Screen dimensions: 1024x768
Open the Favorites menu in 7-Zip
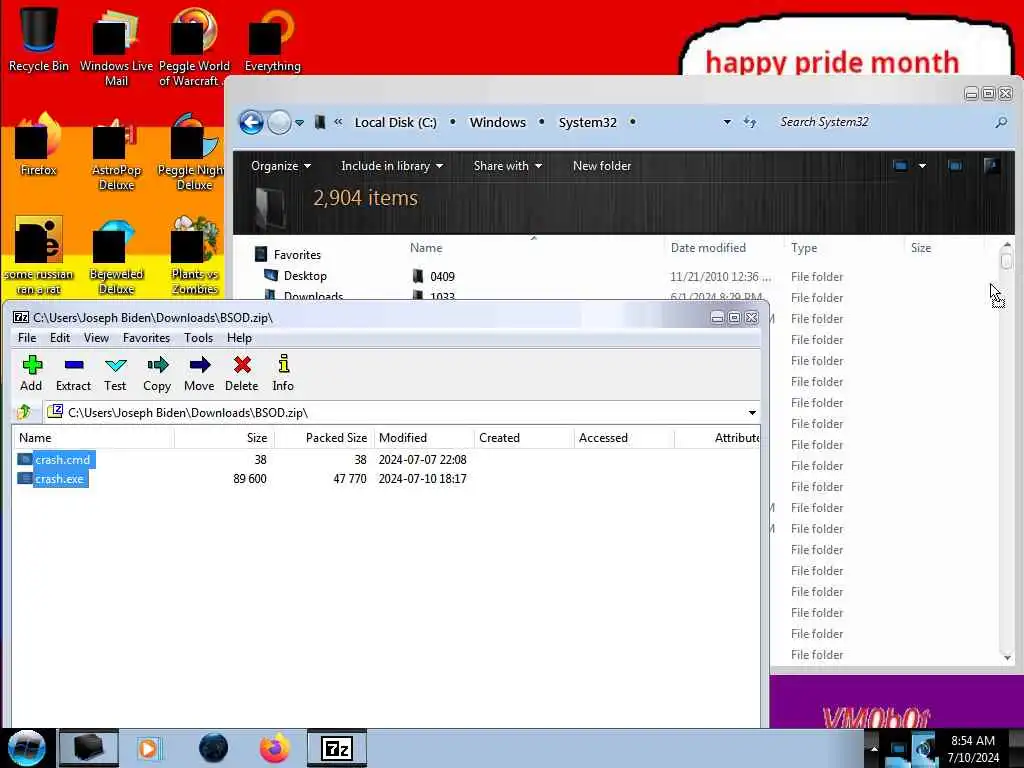pos(146,338)
